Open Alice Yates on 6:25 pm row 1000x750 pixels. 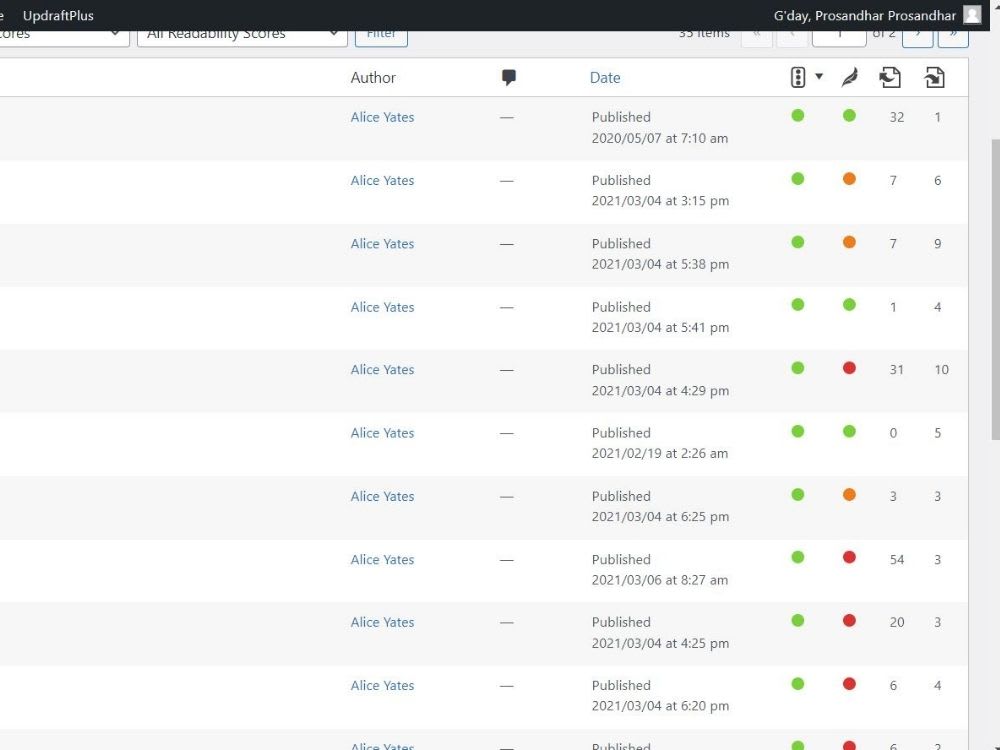[x=382, y=496]
